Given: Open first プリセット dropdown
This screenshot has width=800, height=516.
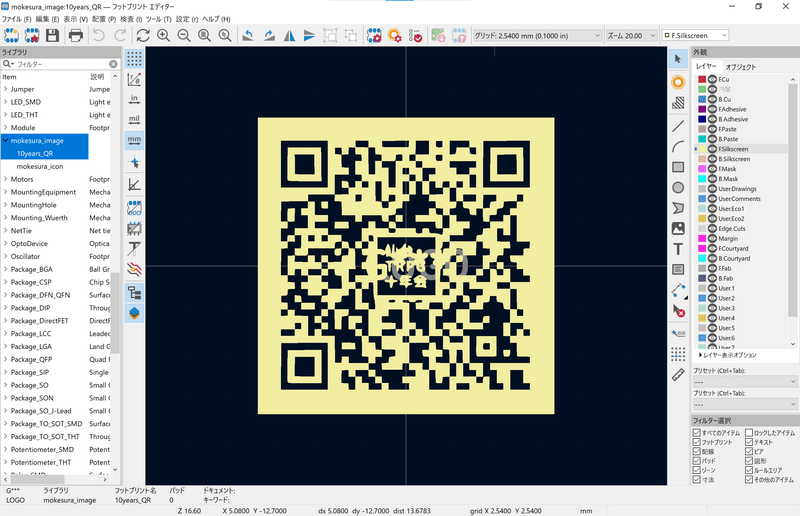Looking at the screenshot, I should pos(745,382).
